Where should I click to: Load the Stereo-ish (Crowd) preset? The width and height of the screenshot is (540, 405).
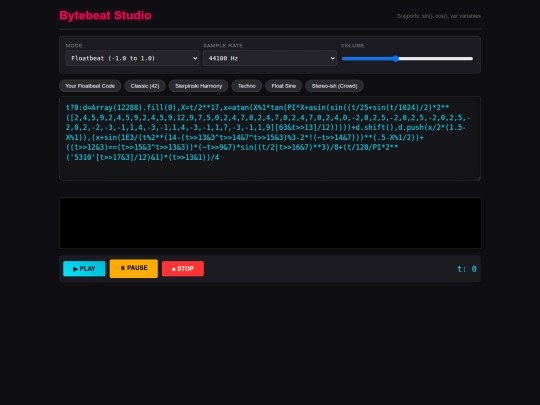pos(334,86)
